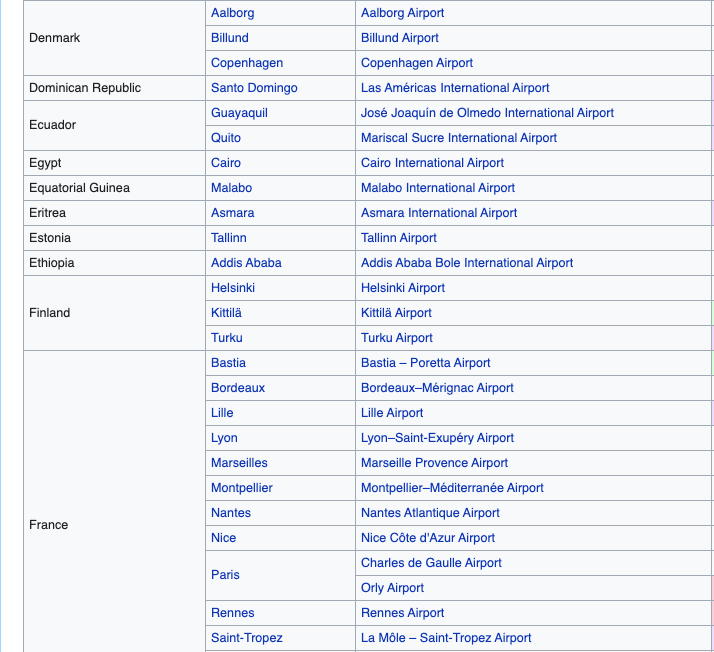Follow the Cairo International Airport link
The width and height of the screenshot is (714, 652).
432,163
